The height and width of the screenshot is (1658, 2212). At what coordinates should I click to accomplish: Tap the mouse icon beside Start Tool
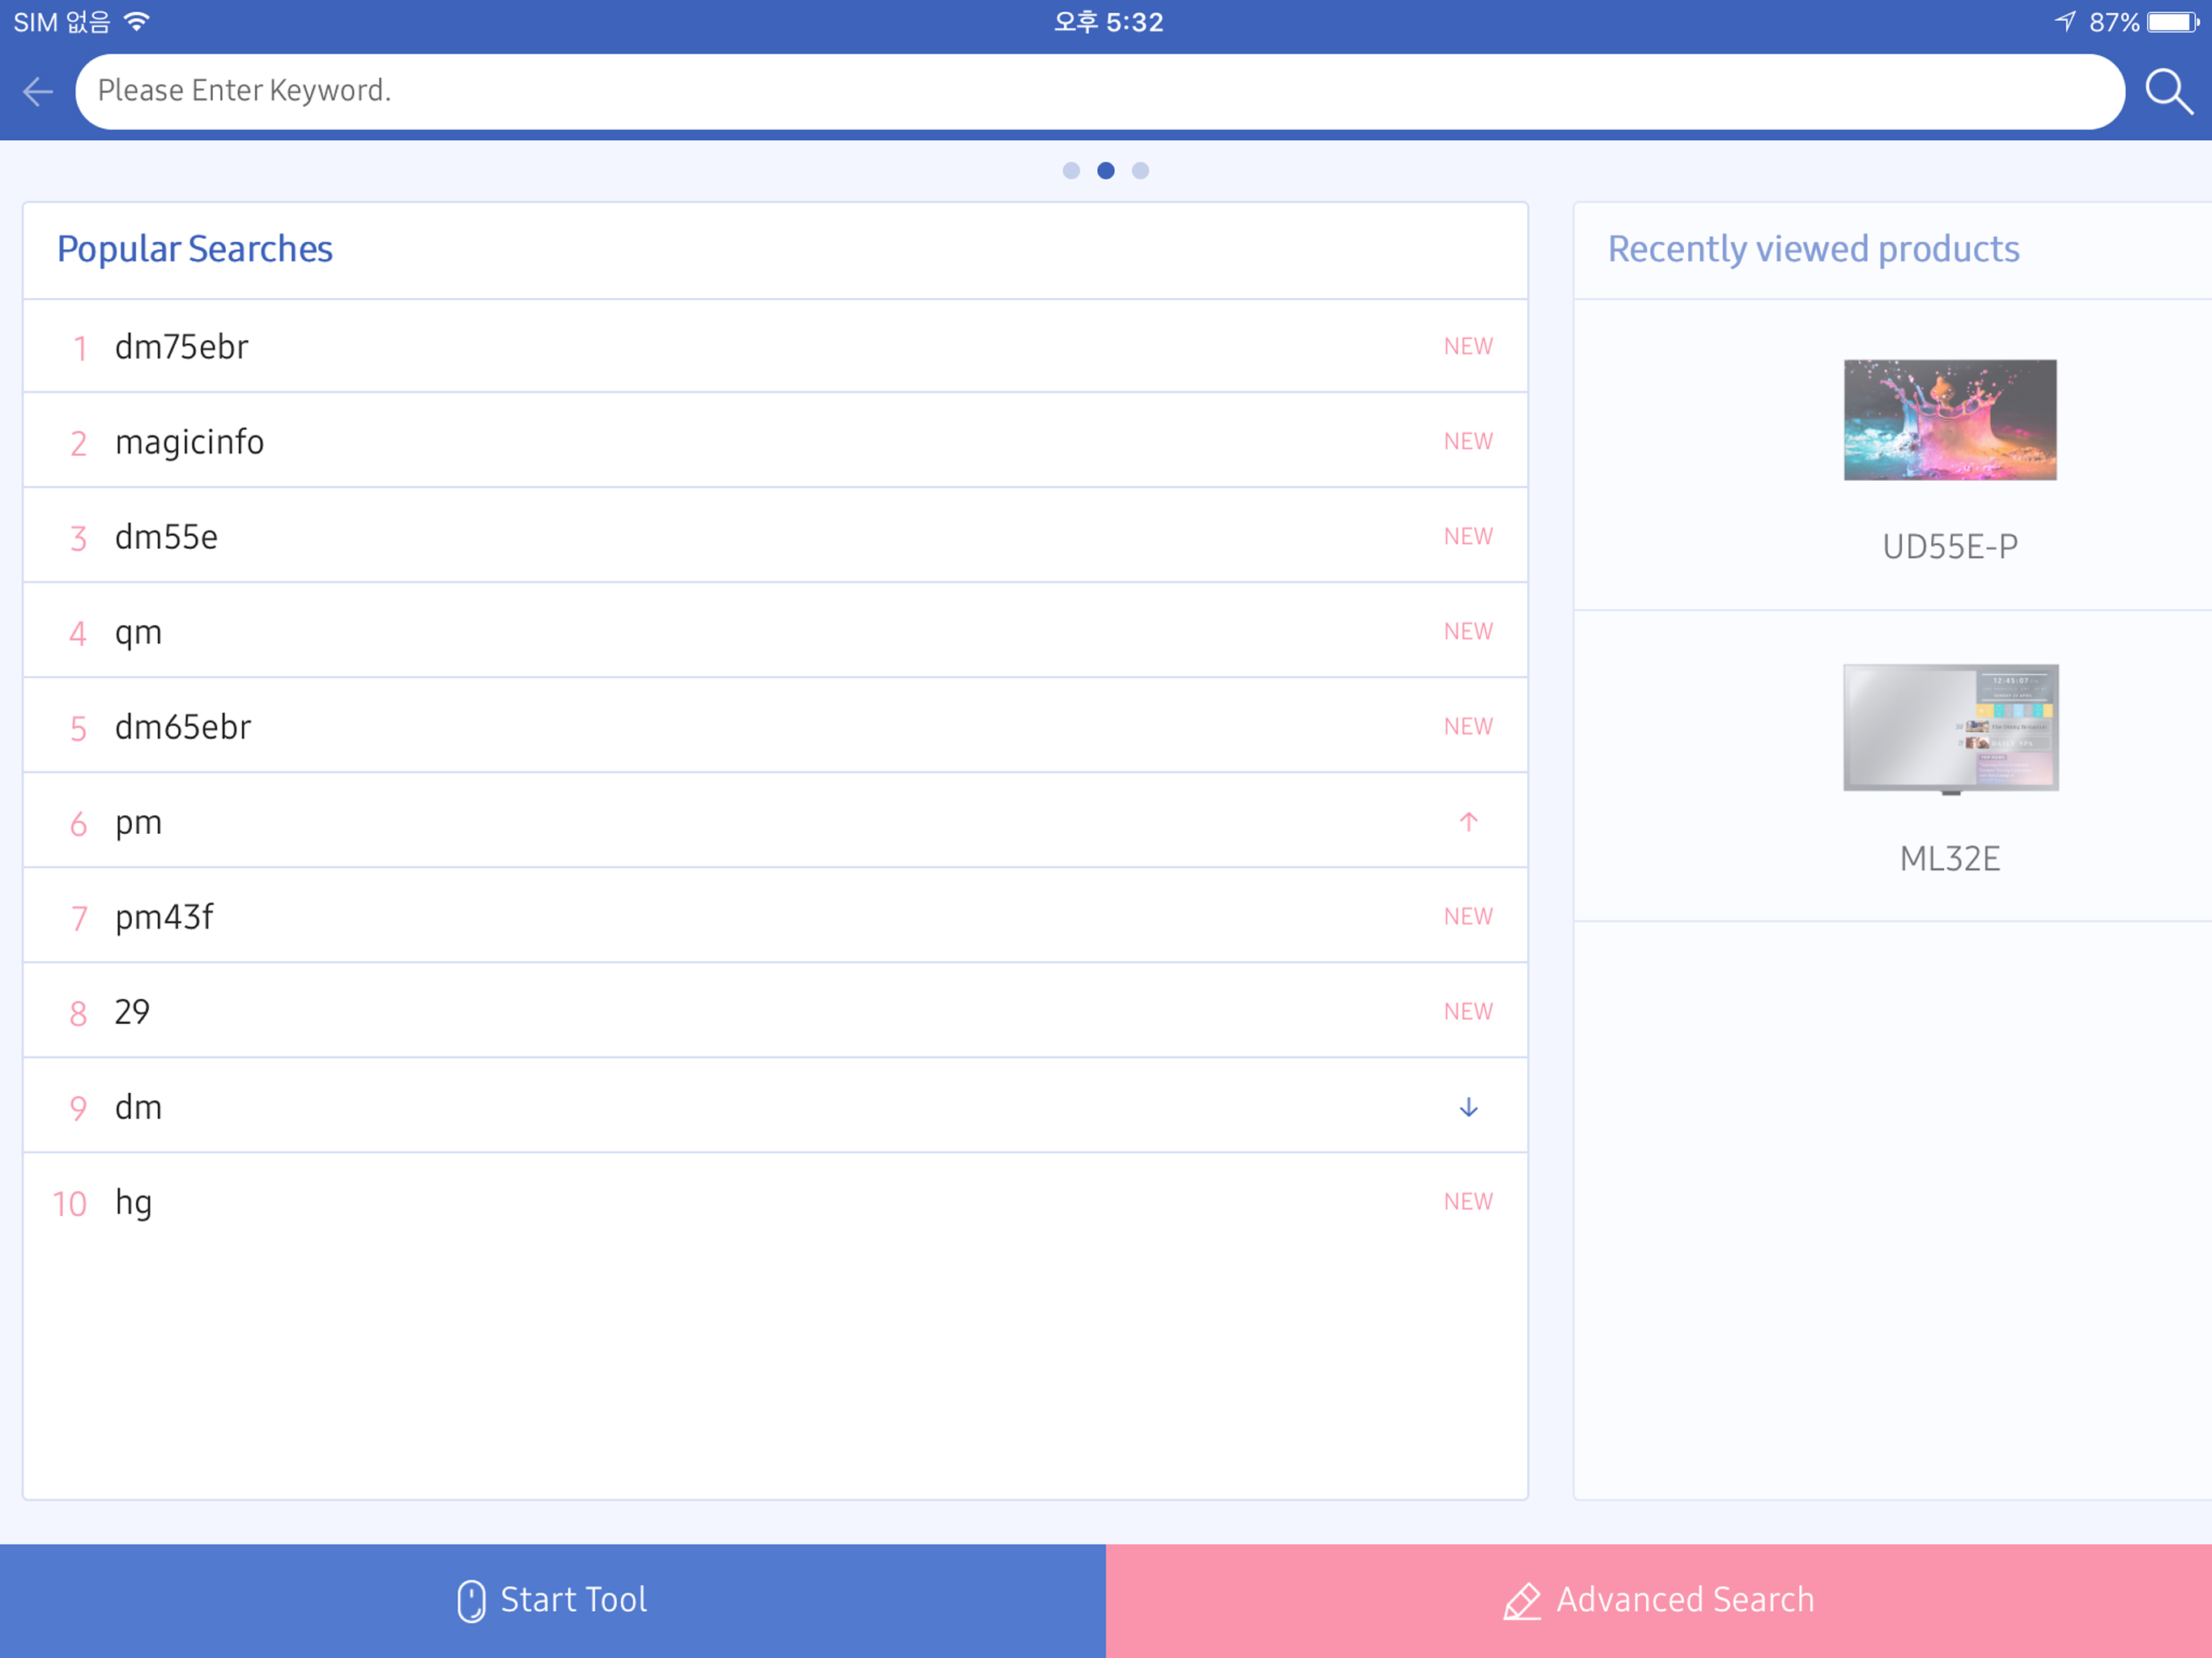point(471,1600)
